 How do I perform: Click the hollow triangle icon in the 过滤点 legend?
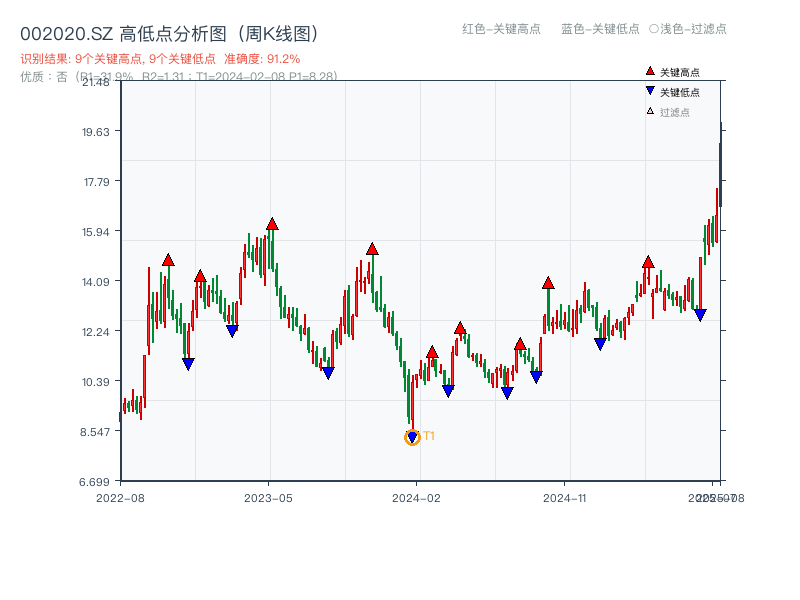point(650,111)
